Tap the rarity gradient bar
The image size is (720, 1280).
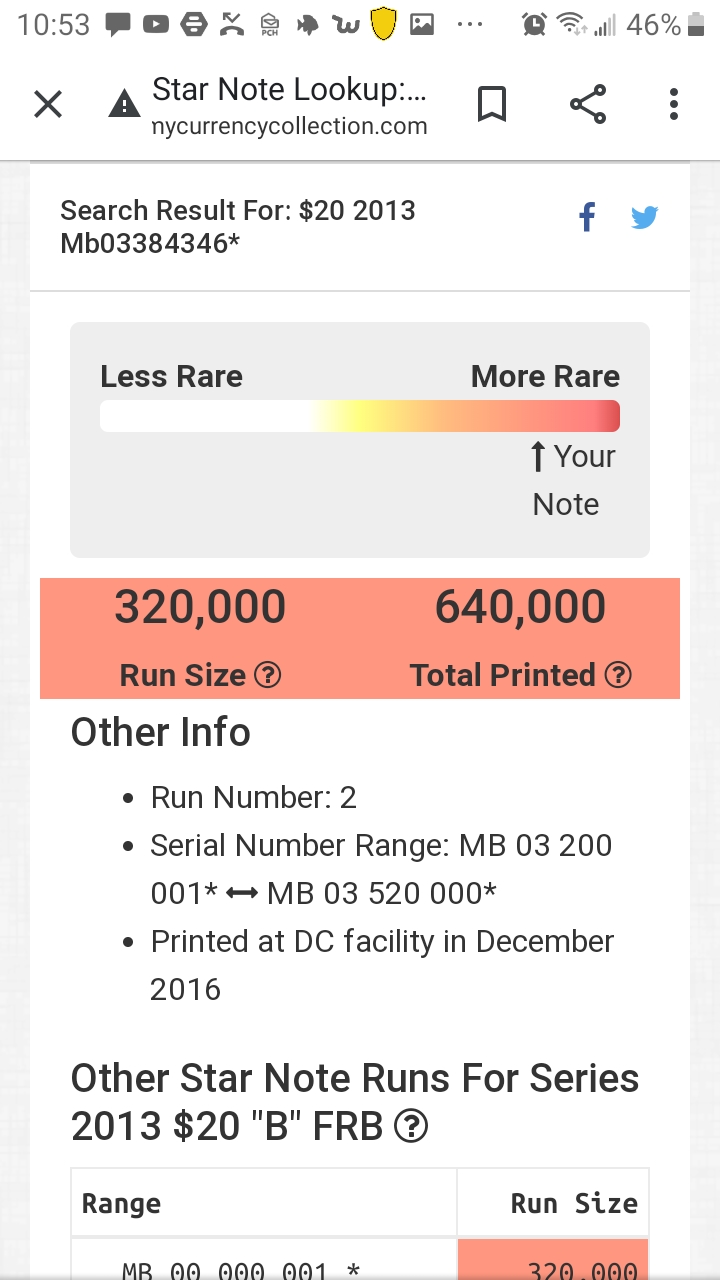coord(360,416)
